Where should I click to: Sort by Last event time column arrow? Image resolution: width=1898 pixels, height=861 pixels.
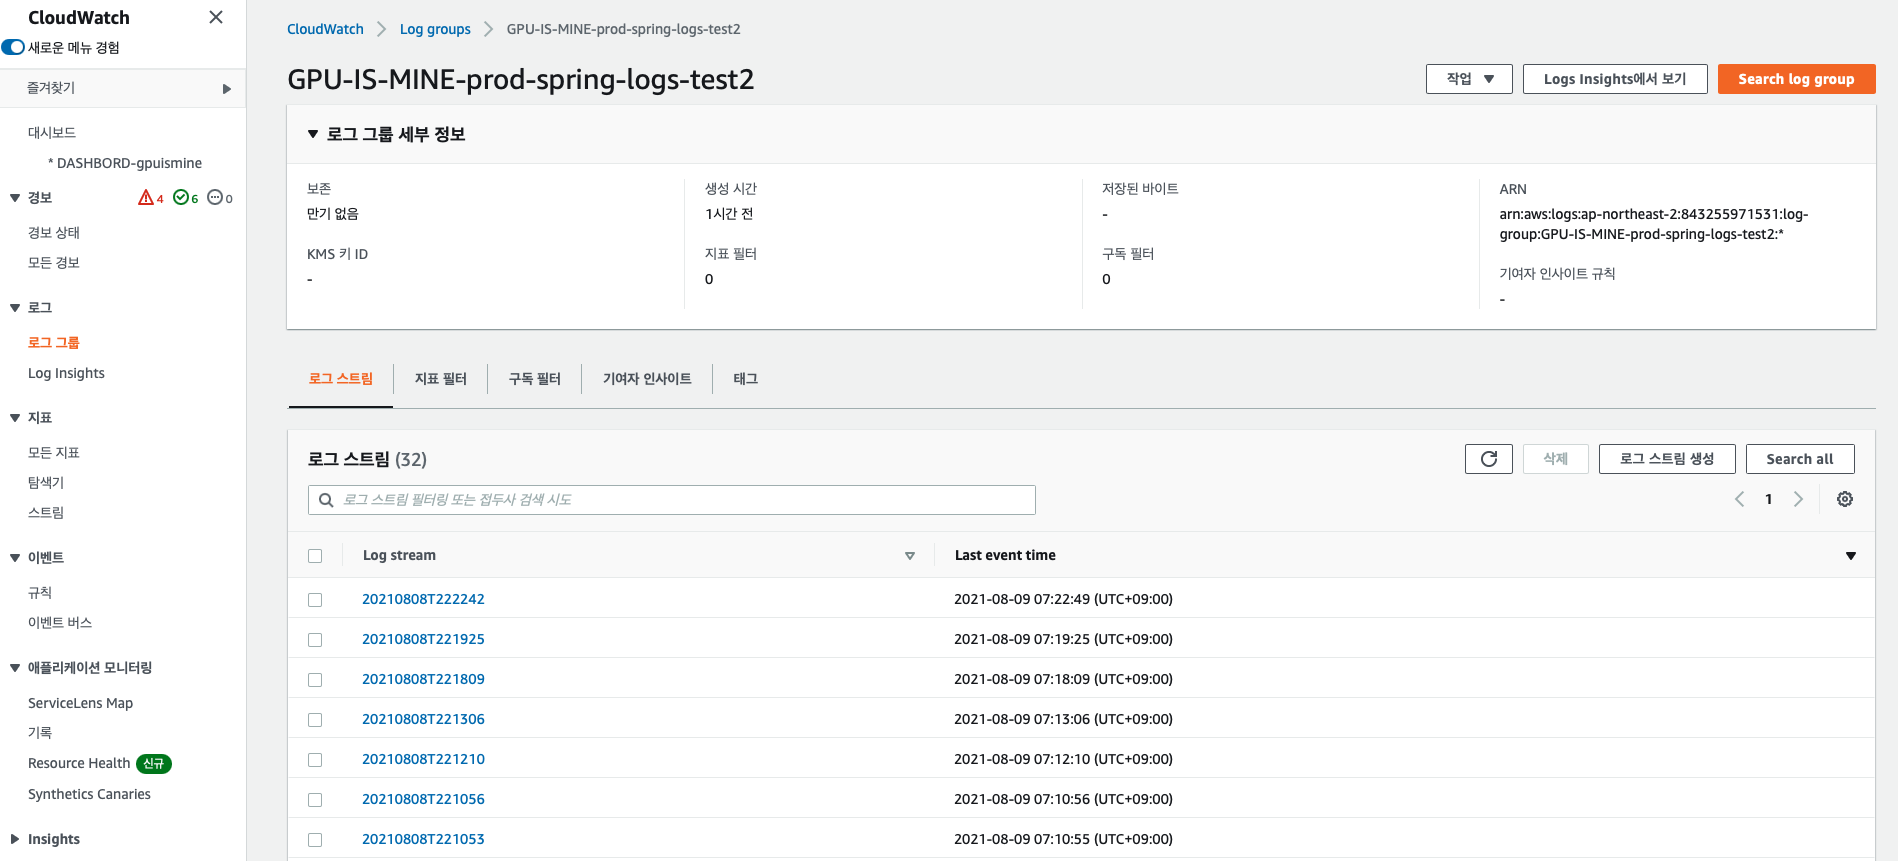coord(1851,556)
